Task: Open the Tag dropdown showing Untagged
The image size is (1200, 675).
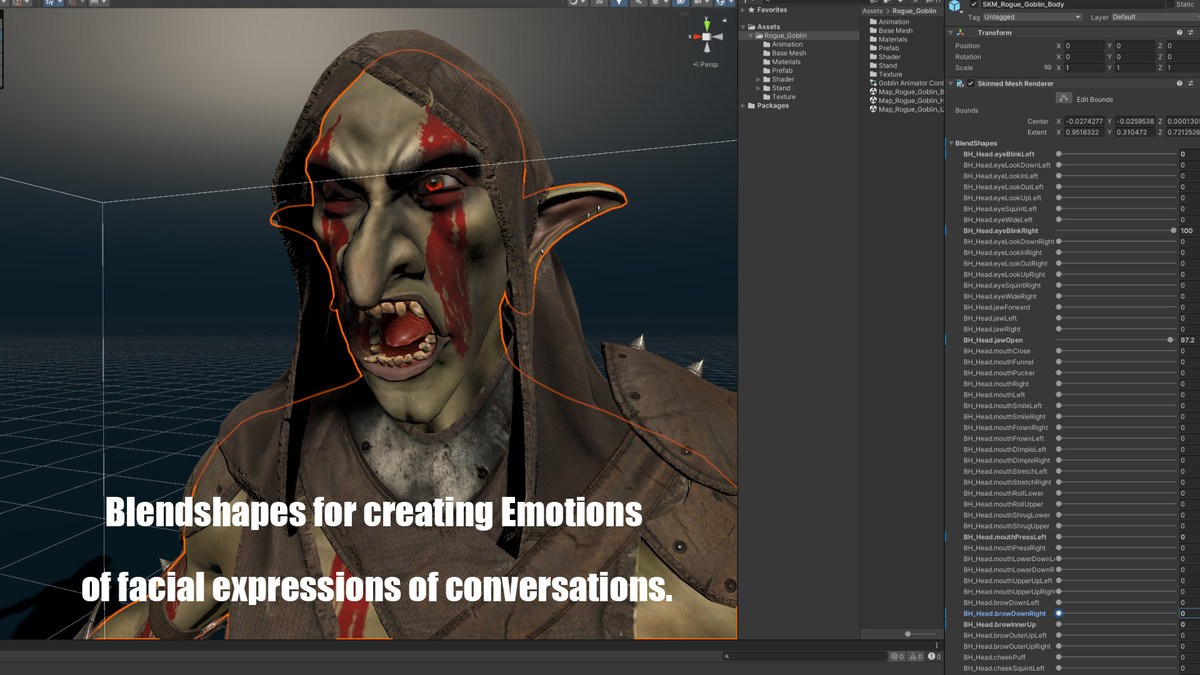Action: click(x=1032, y=17)
